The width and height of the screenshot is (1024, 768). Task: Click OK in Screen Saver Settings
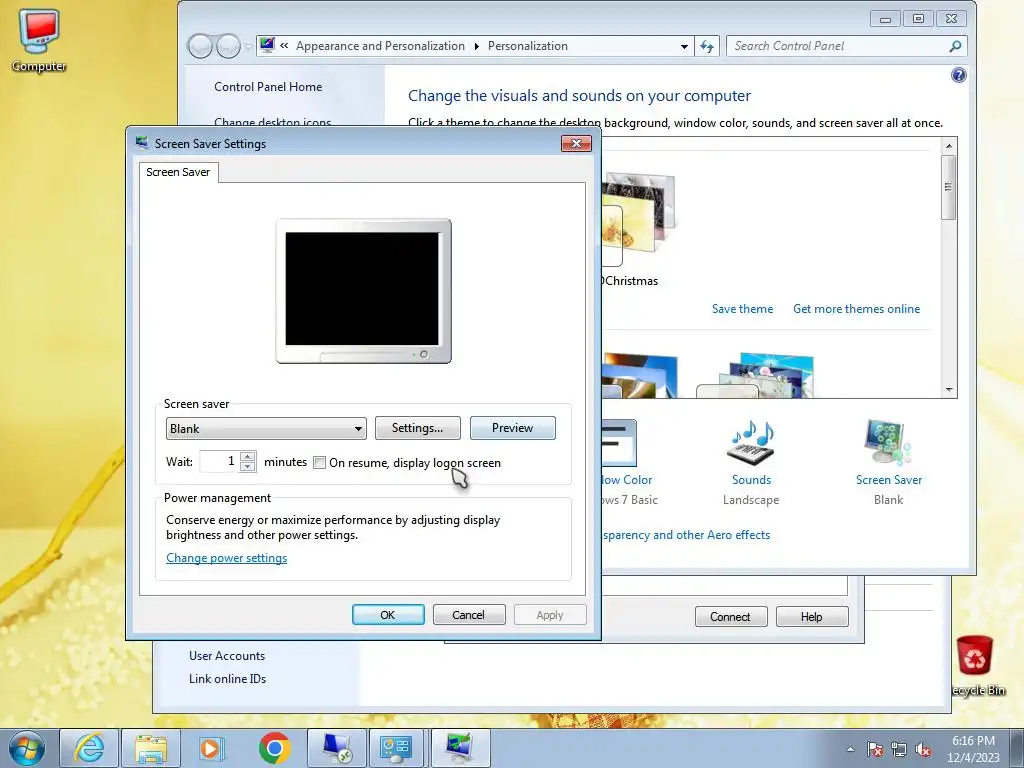(388, 615)
